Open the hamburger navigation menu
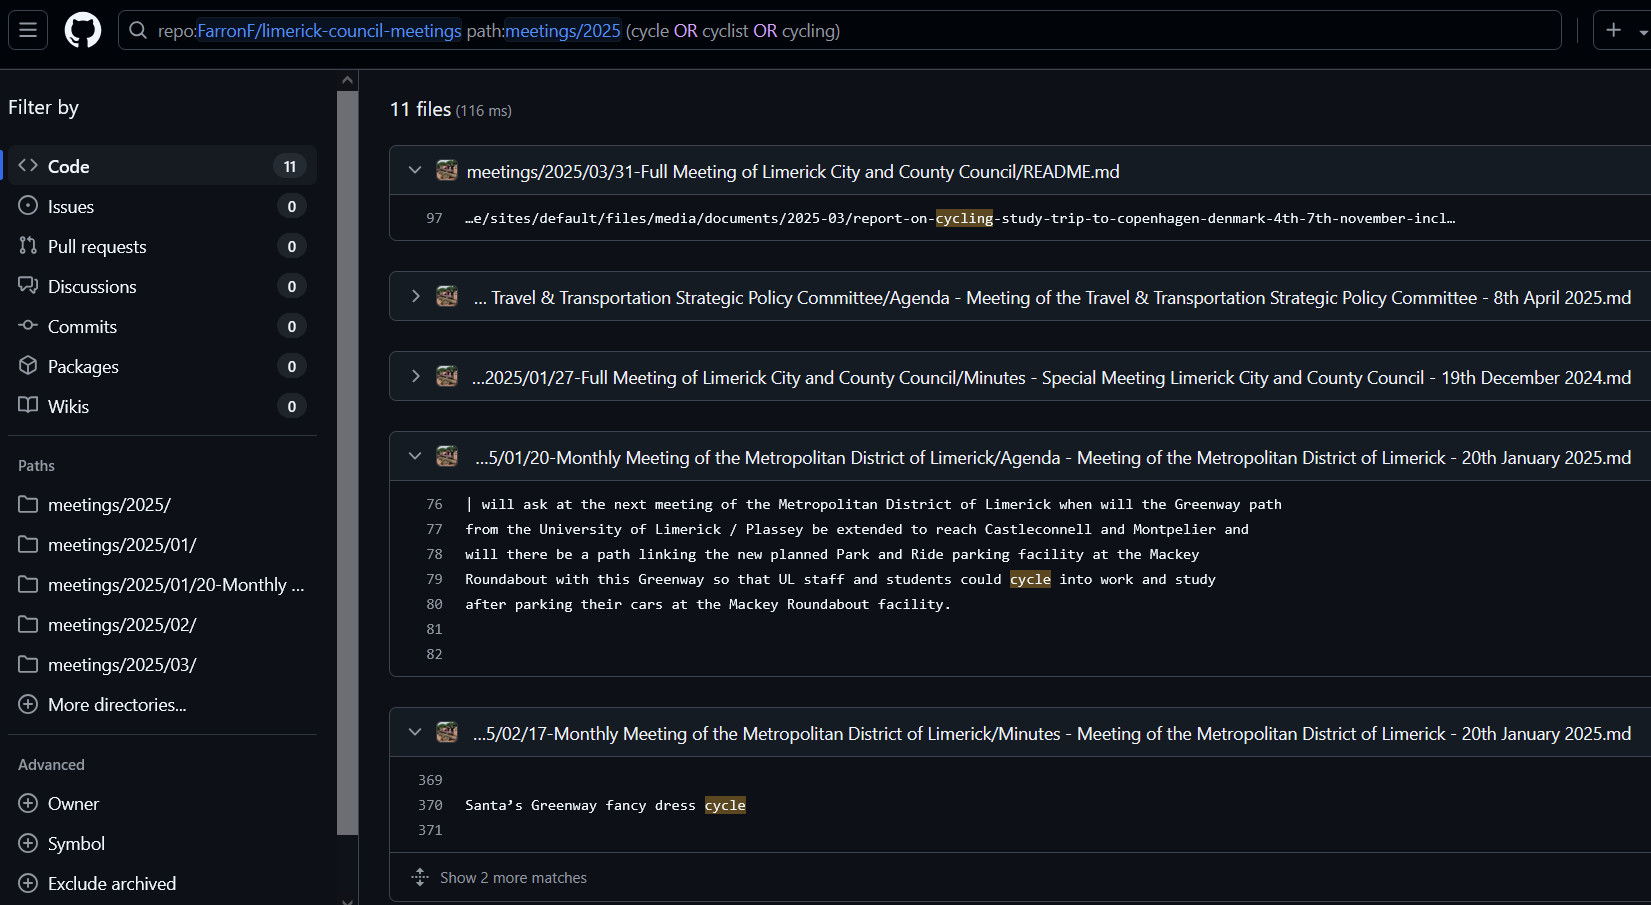The height and width of the screenshot is (905, 1651). pyautogui.click(x=28, y=30)
